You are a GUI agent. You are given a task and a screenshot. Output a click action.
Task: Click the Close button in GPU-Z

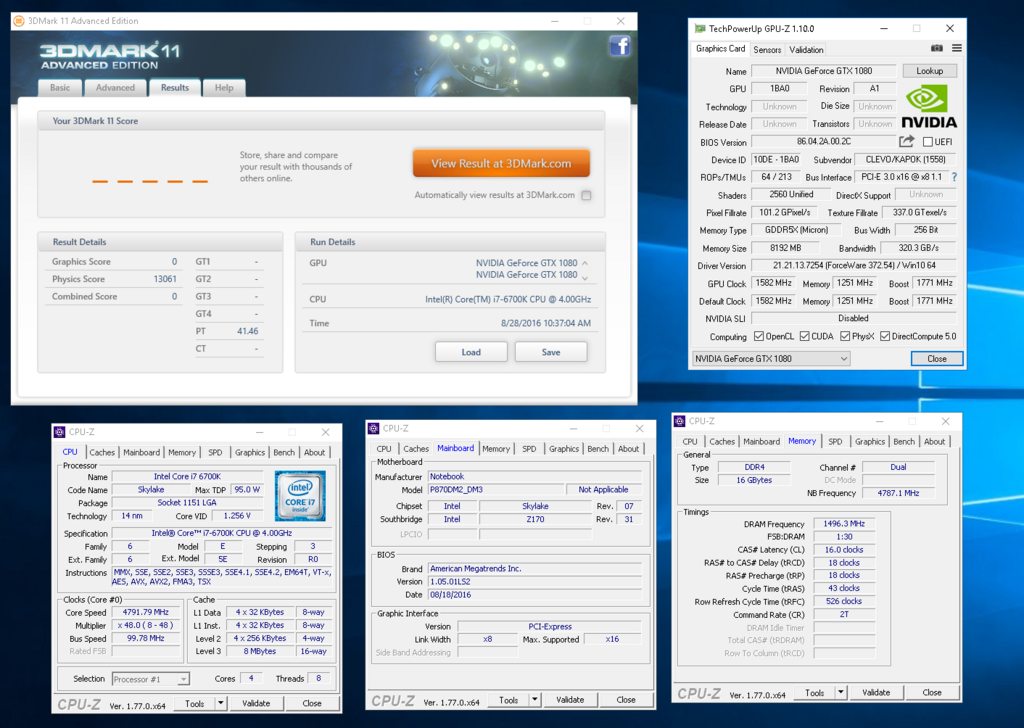(936, 358)
